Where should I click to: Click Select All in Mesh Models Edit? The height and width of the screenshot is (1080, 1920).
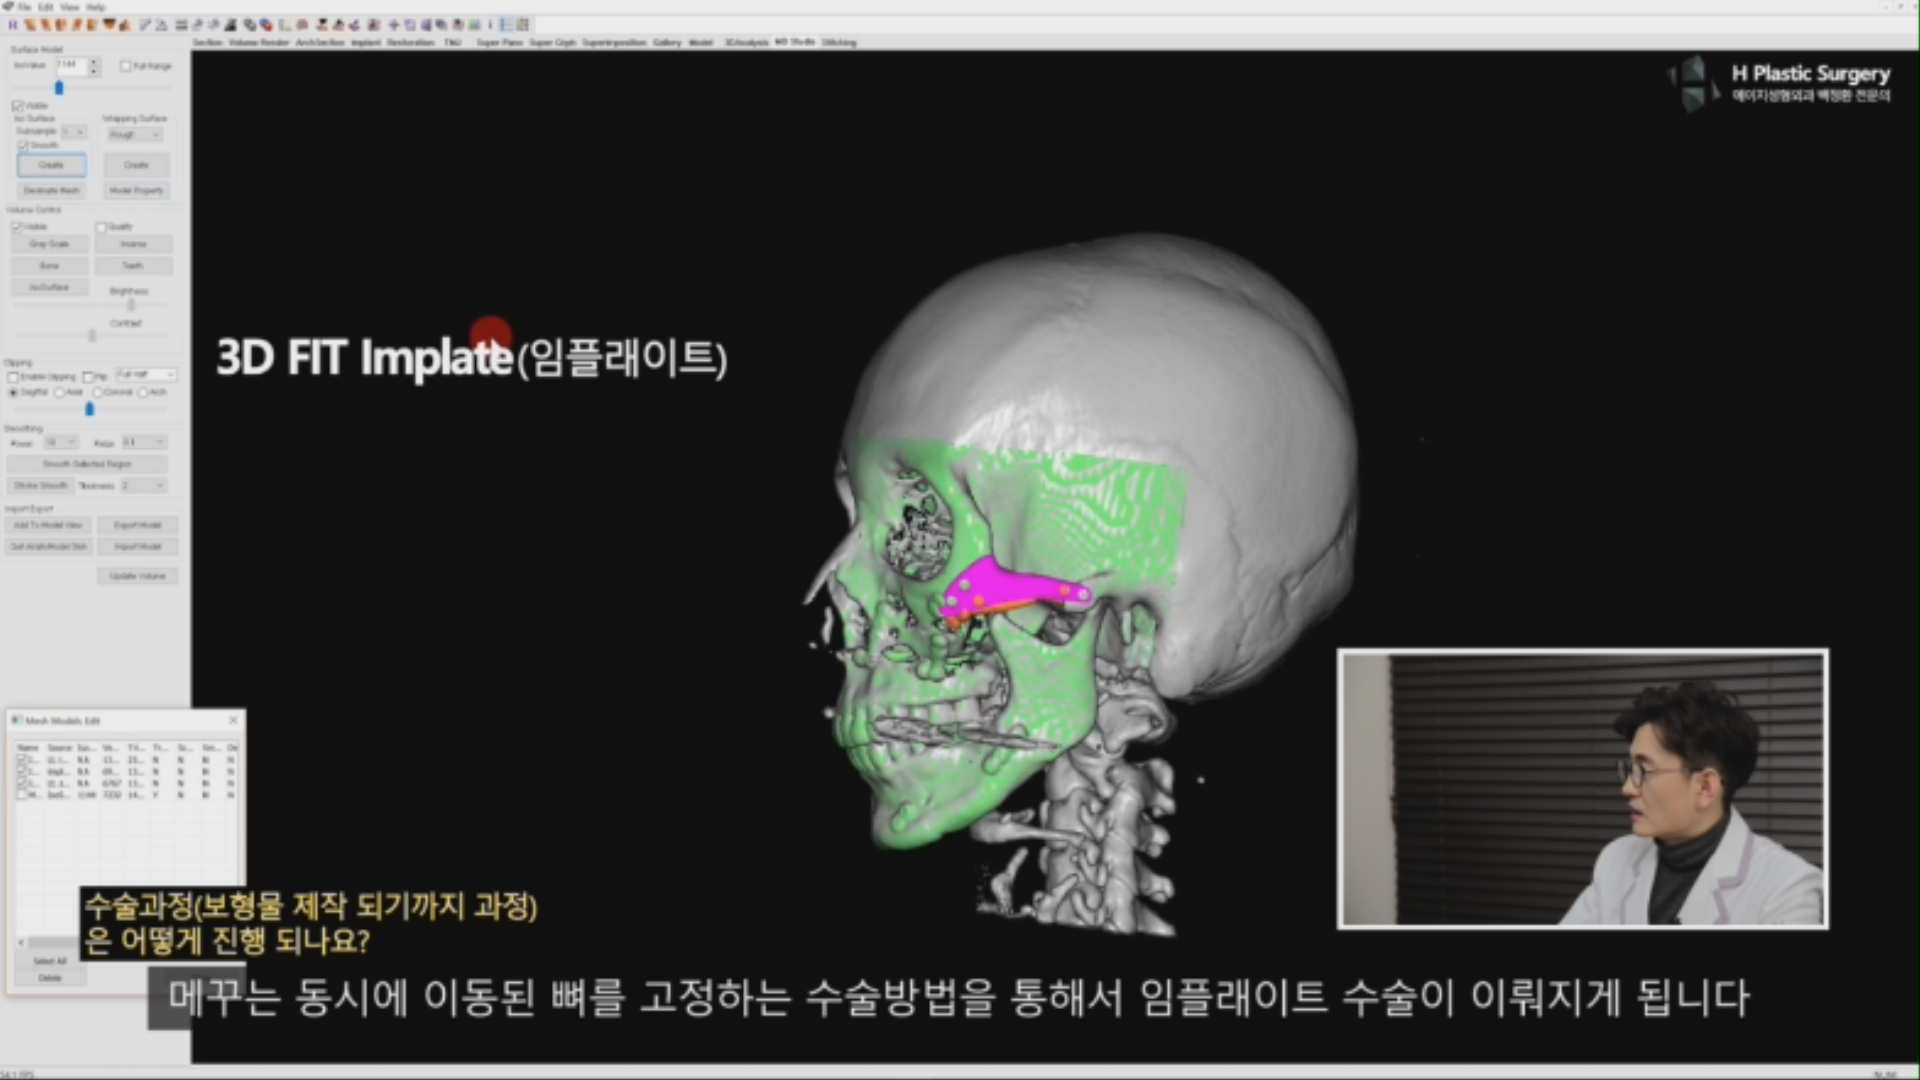(x=50, y=961)
